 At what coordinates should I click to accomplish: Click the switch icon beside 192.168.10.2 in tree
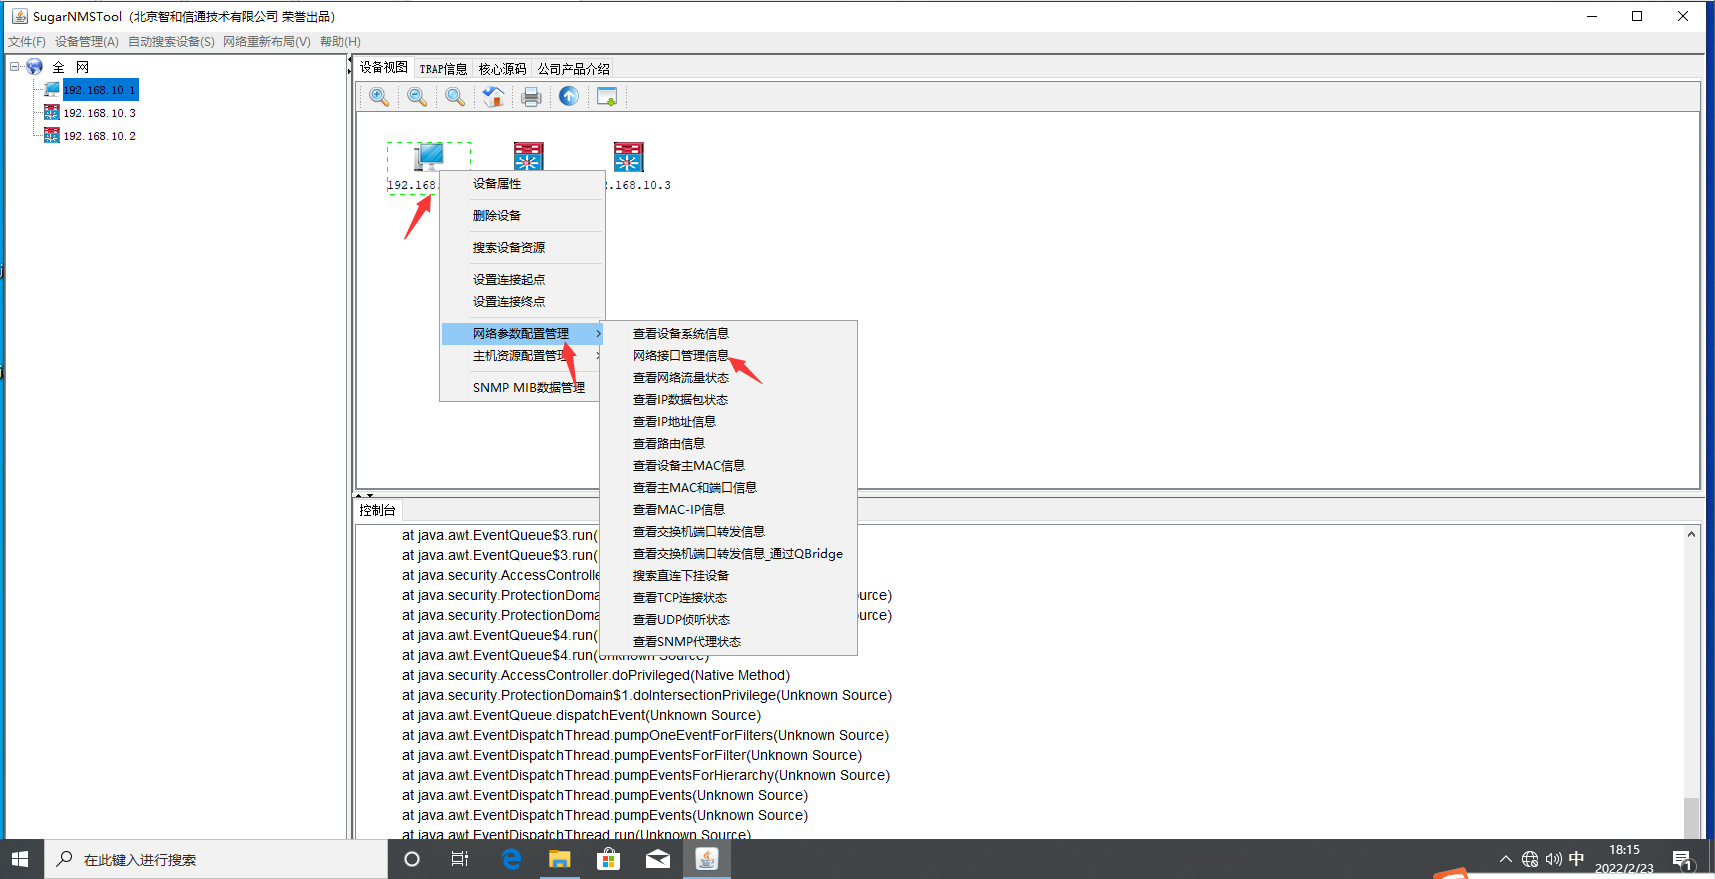(52, 136)
